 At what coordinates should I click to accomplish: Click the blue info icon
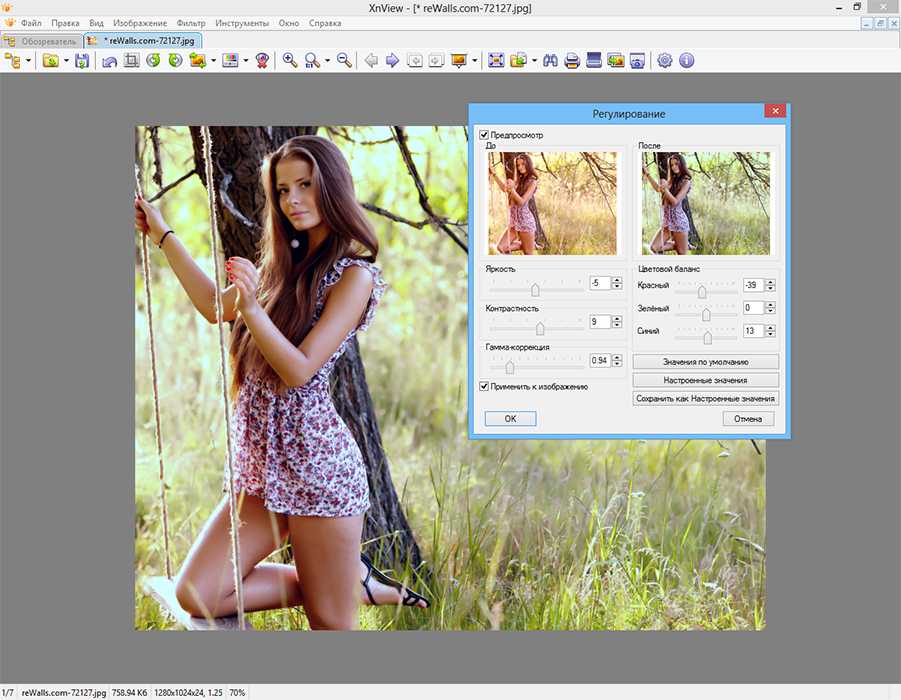pos(687,61)
